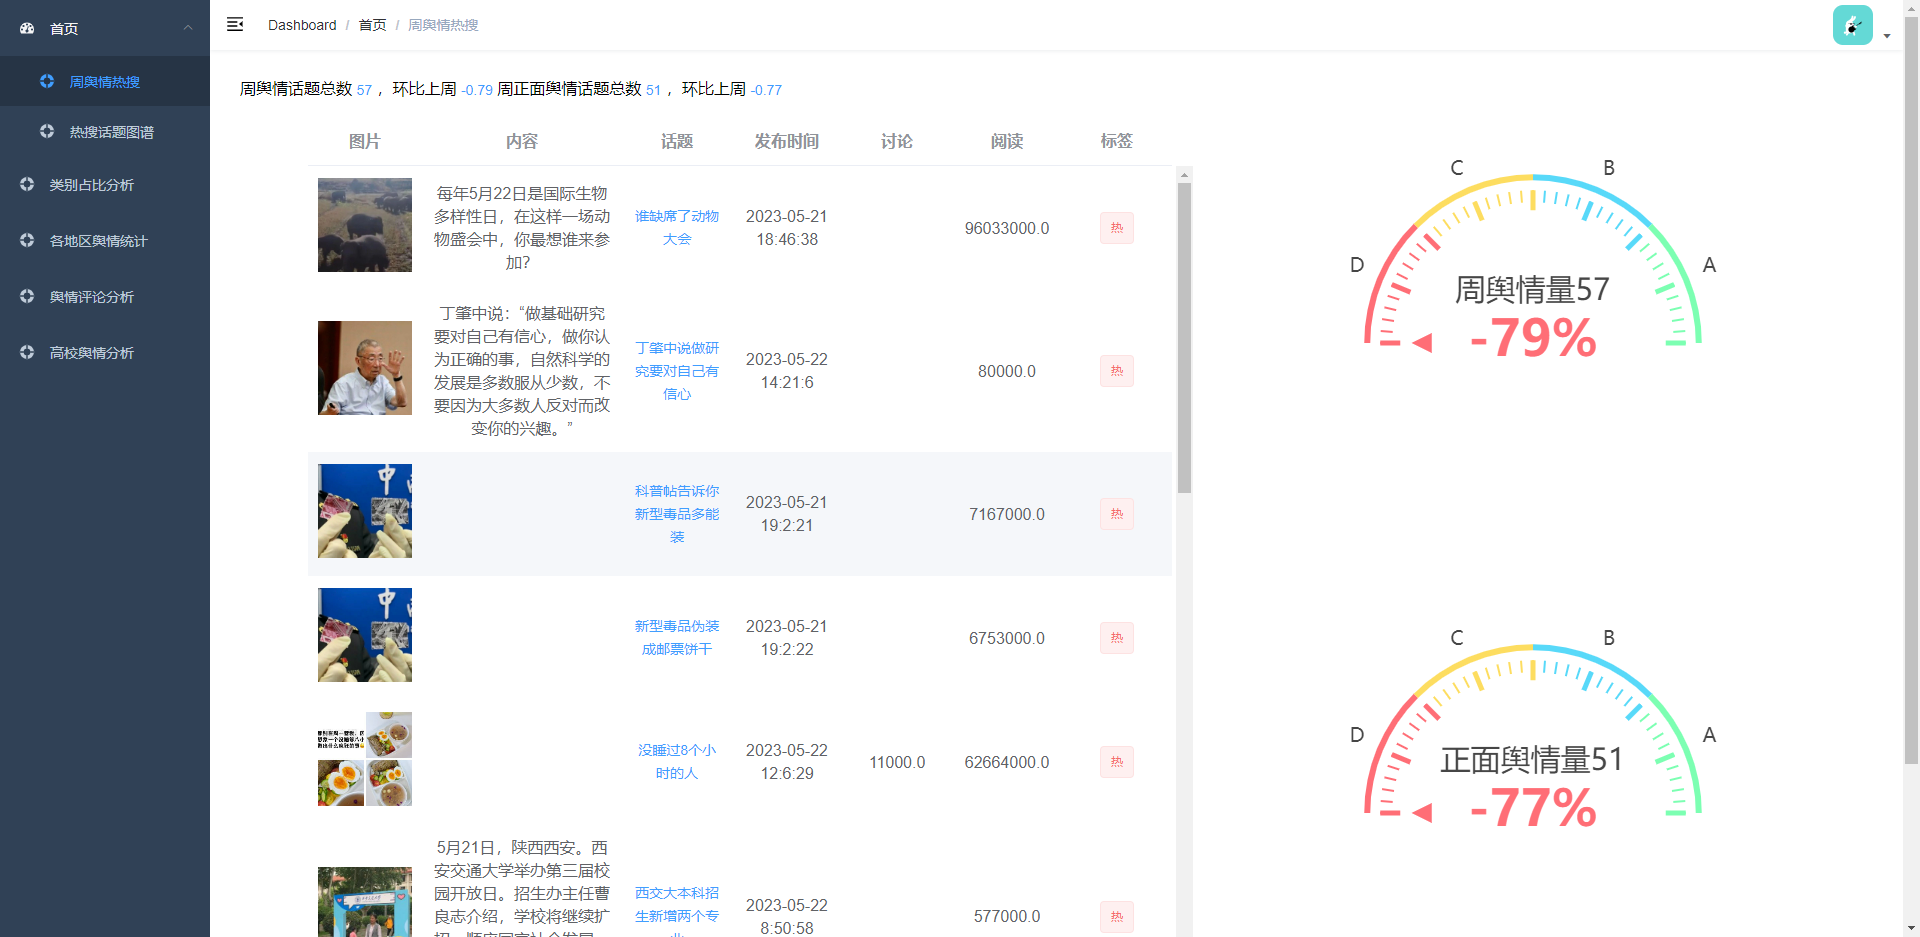Click the icon beside 类别占比分析
Viewport: 1920px width, 937px height.
(x=27, y=184)
